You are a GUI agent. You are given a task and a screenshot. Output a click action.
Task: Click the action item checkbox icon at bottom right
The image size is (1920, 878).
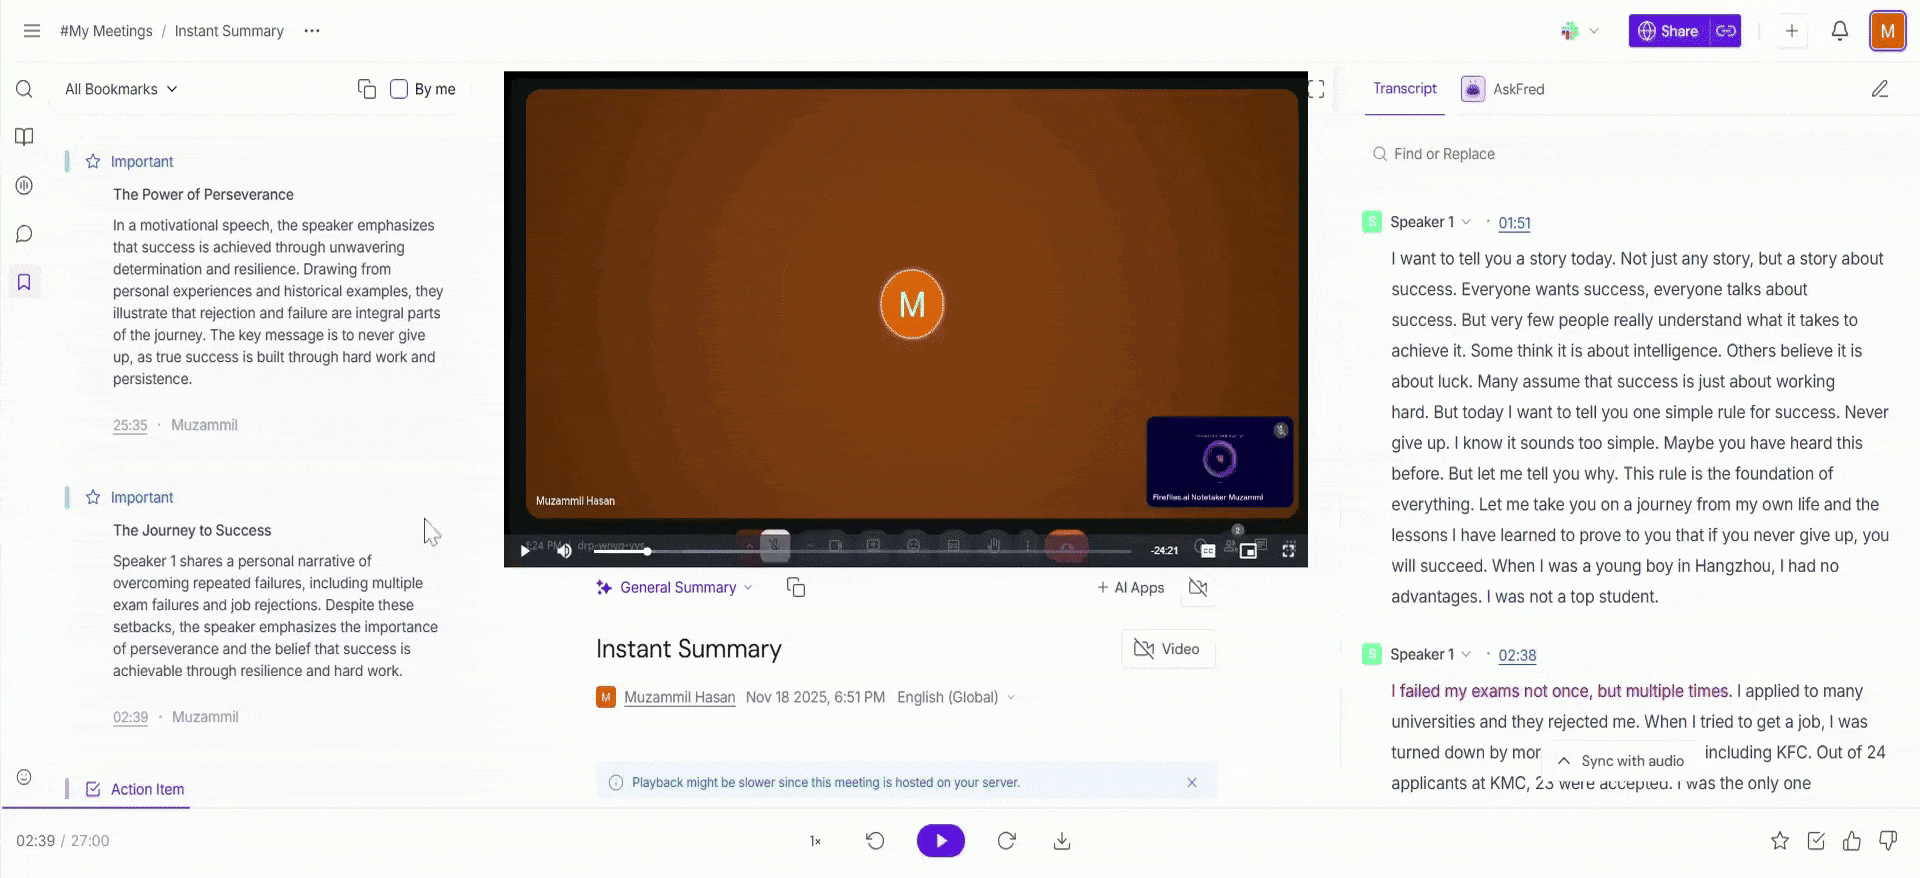[1816, 841]
